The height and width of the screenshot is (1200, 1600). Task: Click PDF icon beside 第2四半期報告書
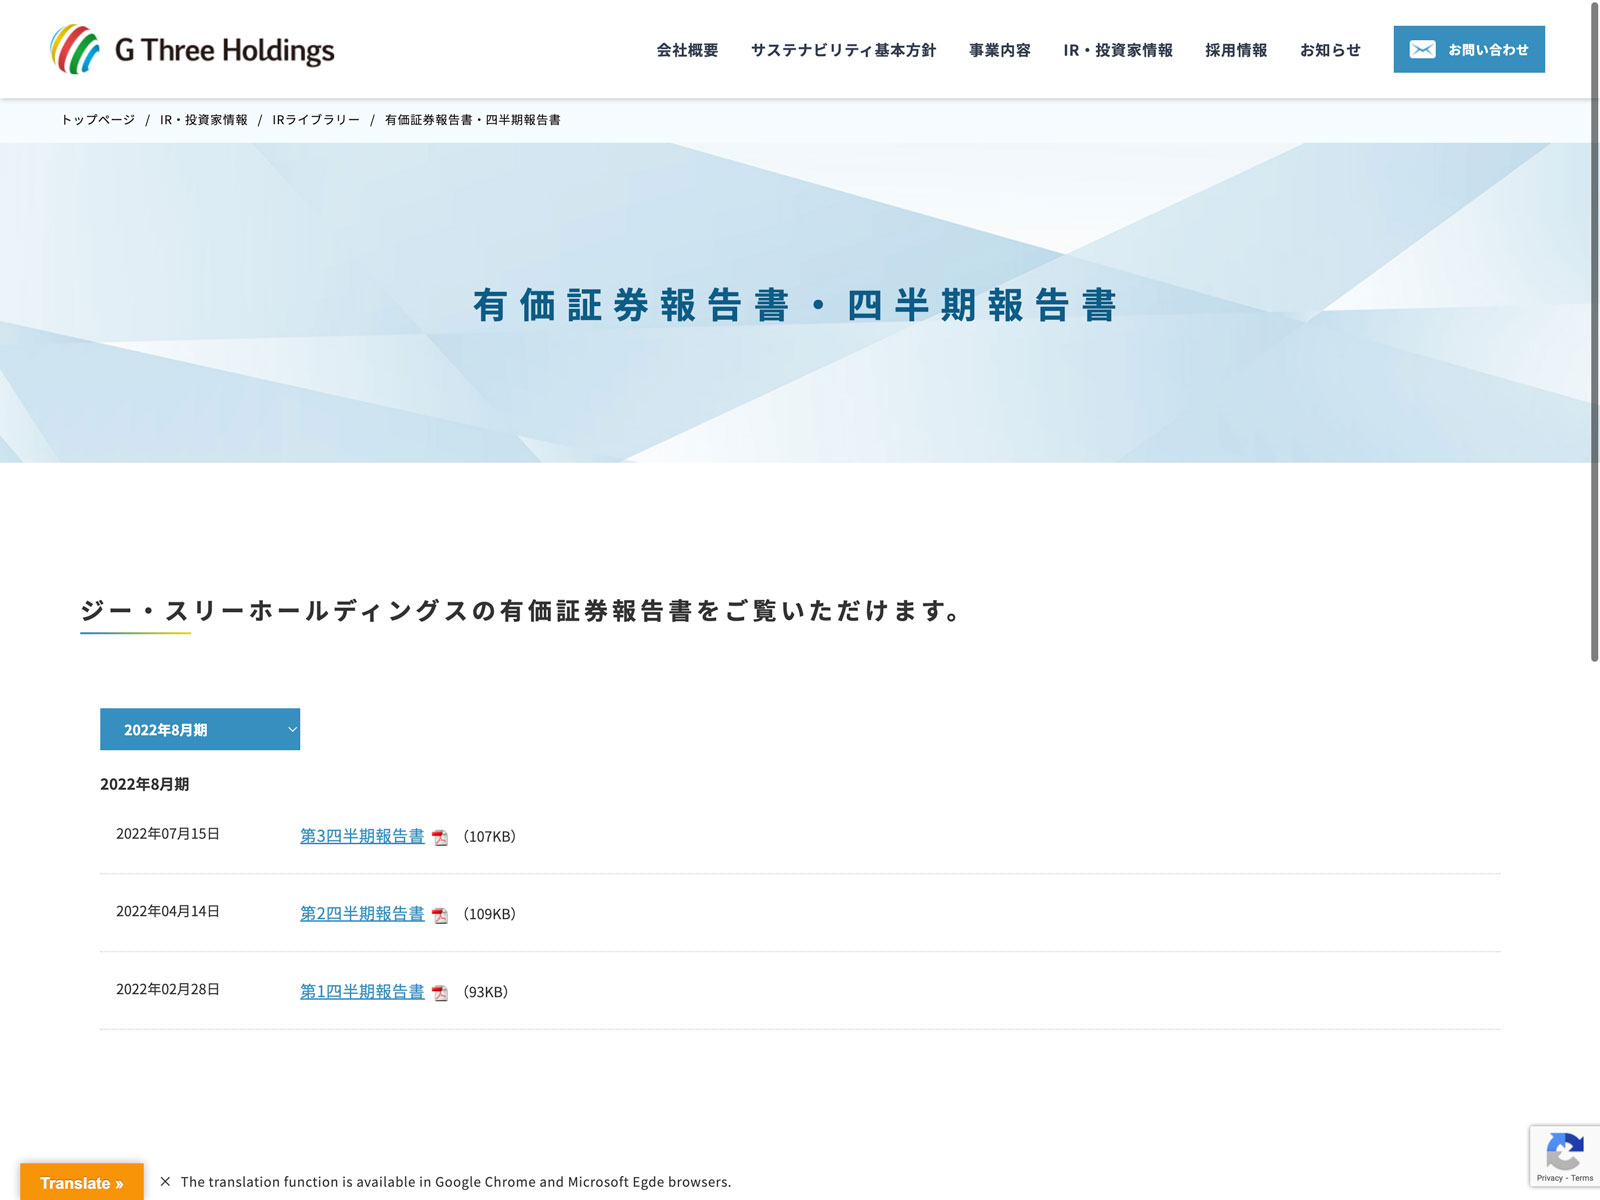[440, 915]
